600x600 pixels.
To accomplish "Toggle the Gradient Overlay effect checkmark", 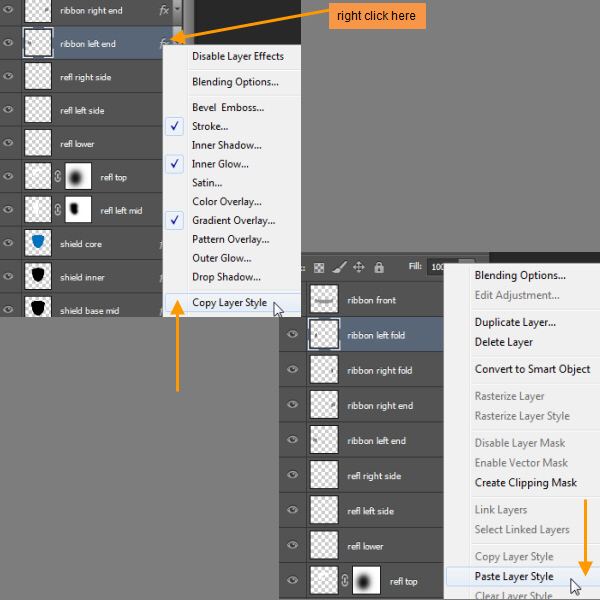I will 233,220.
